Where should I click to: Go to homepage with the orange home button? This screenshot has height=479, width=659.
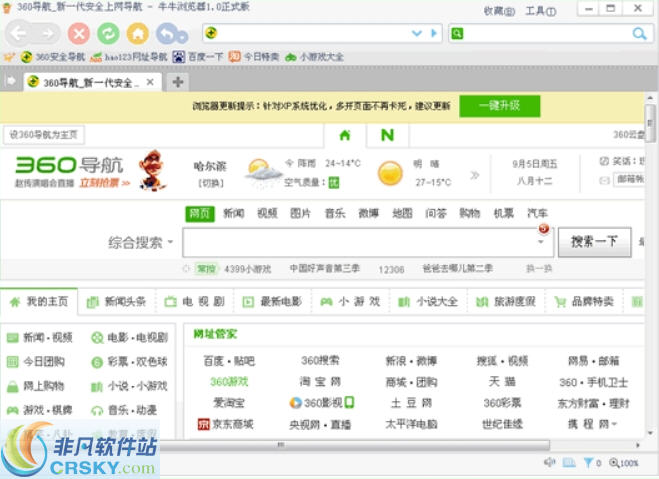click(138, 34)
